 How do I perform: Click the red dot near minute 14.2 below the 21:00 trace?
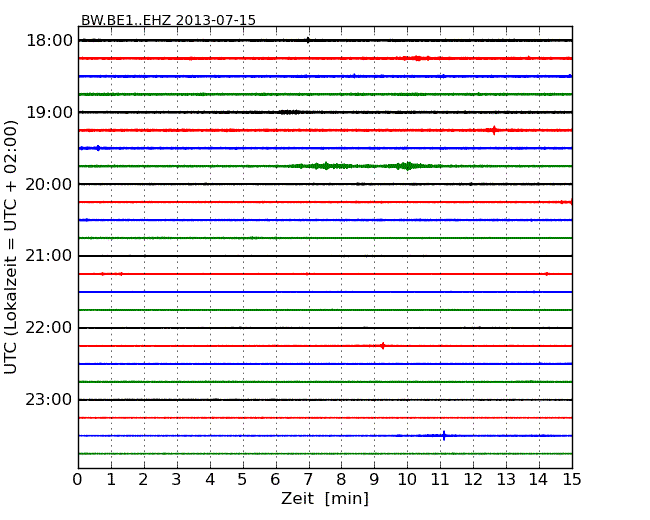tap(547, 274)
